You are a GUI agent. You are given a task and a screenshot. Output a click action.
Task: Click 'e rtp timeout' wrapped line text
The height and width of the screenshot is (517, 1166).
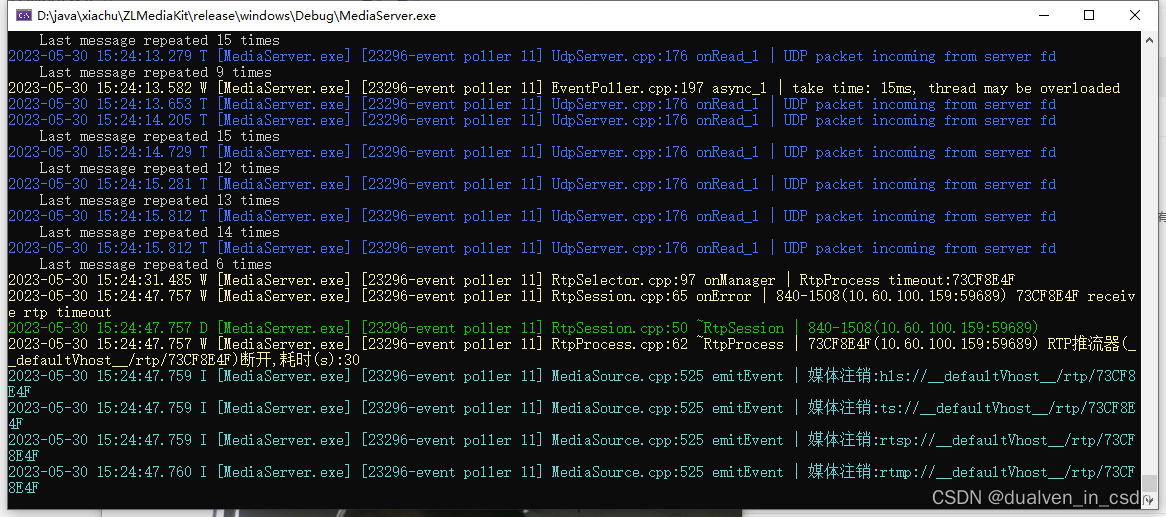click(x=59, y=312)
